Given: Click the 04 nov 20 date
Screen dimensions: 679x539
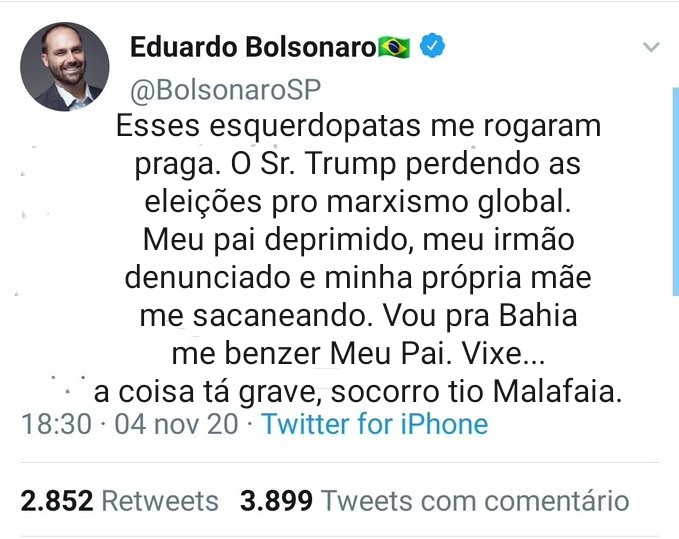Looking at the screenshot, I should (x=177, y=424).
